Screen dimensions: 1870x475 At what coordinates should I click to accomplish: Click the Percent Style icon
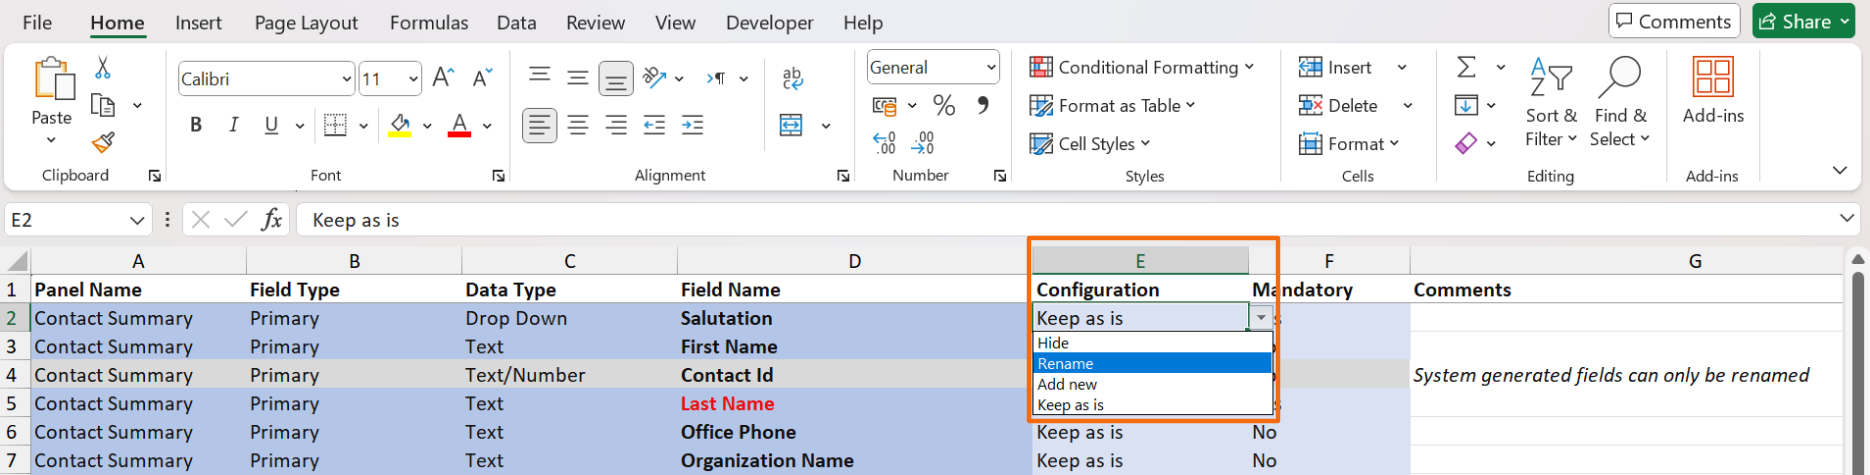click(943, 105)
